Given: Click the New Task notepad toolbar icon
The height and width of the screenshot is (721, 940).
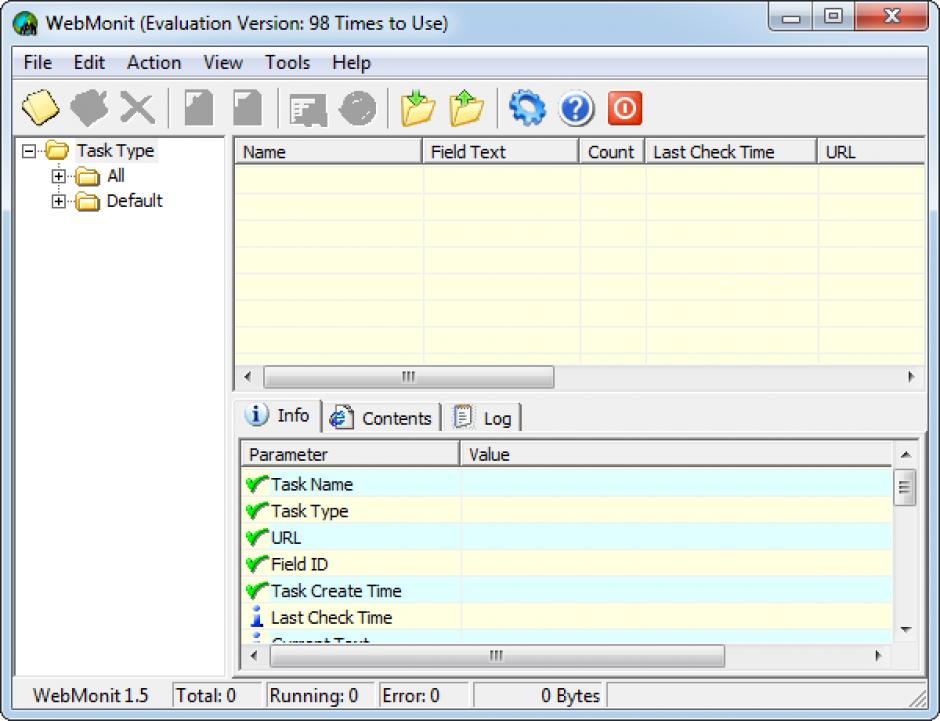Looking at the screenshot, I should pos(40,108).
